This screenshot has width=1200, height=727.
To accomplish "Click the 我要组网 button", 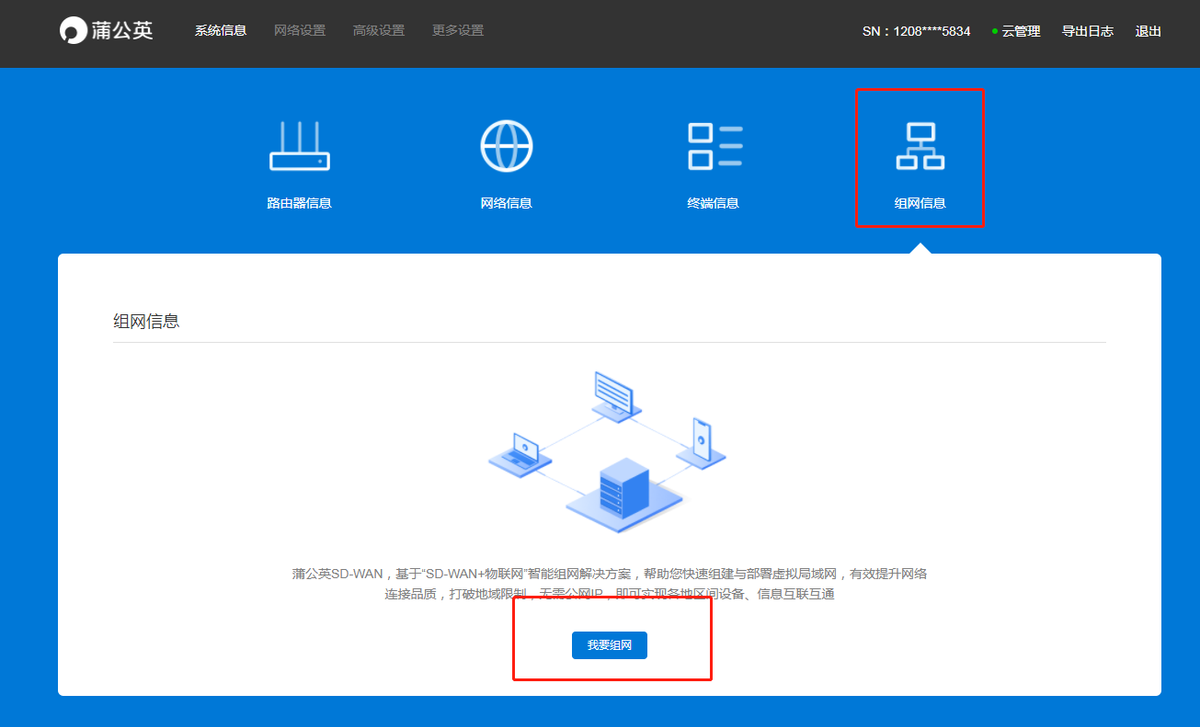I will (x=609, y=646).
